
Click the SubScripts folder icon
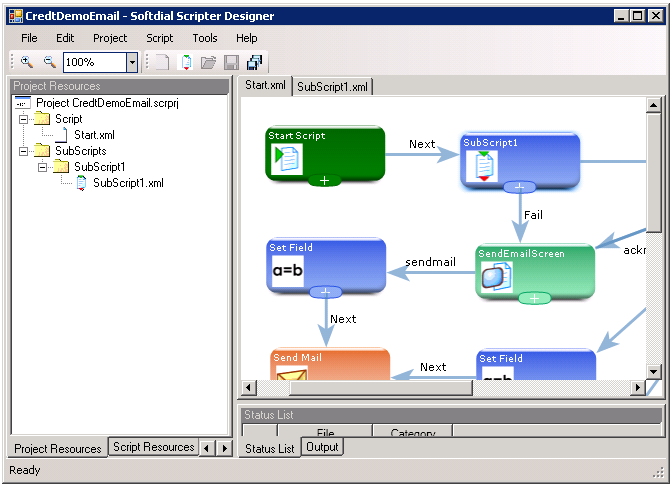click(42, 151)
